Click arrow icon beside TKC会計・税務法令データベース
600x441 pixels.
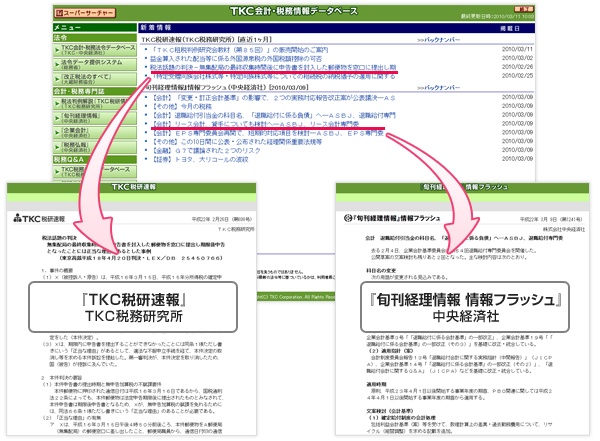(57, 50)
